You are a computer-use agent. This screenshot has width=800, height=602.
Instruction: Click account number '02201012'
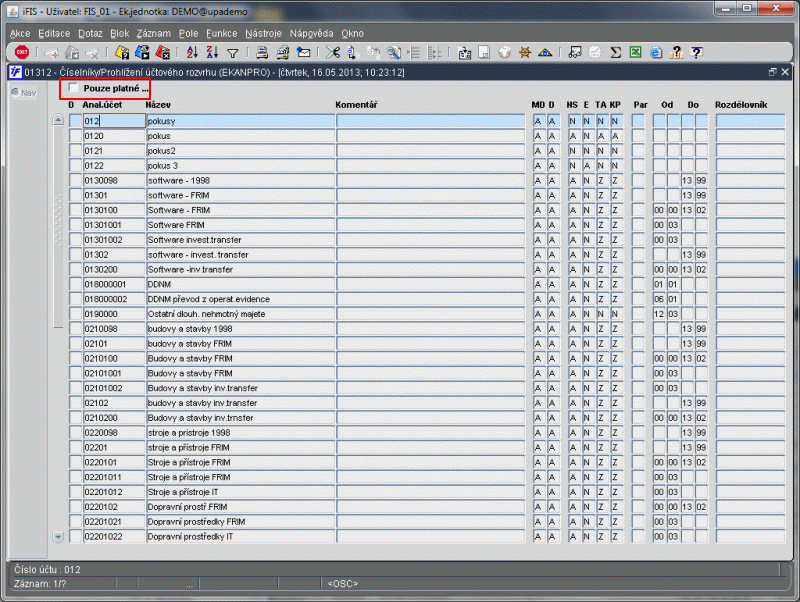tap(114, 492)
